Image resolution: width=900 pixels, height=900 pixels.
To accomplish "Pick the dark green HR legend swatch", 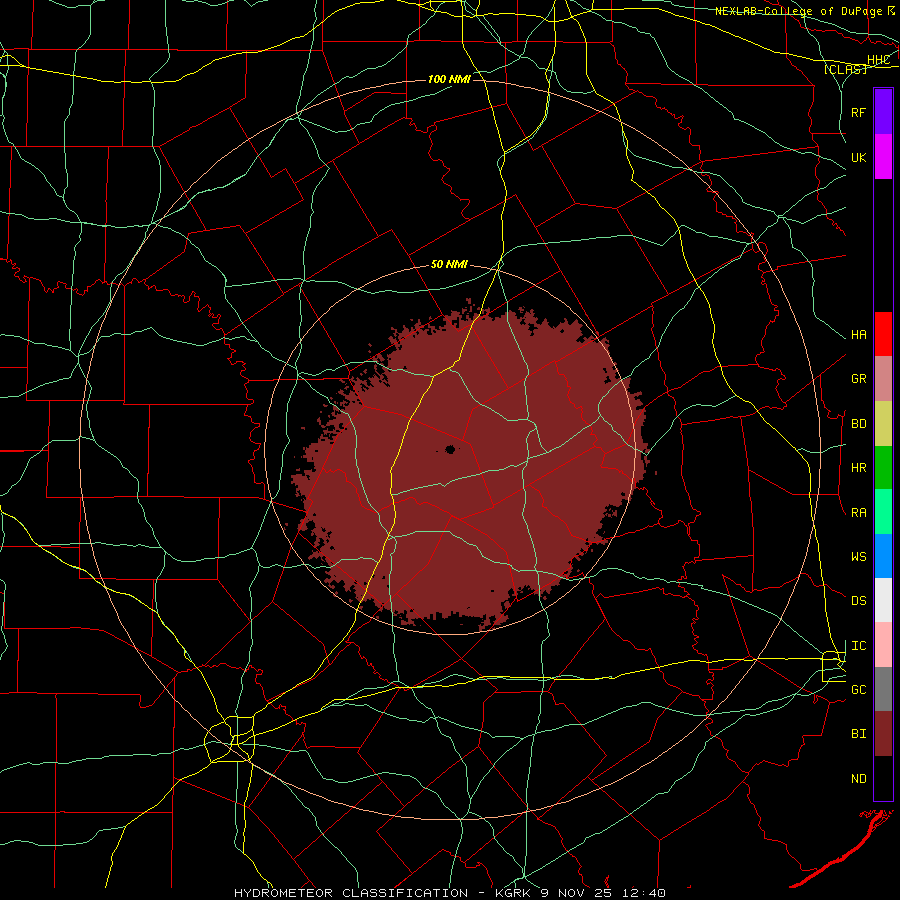I will 883,468.
